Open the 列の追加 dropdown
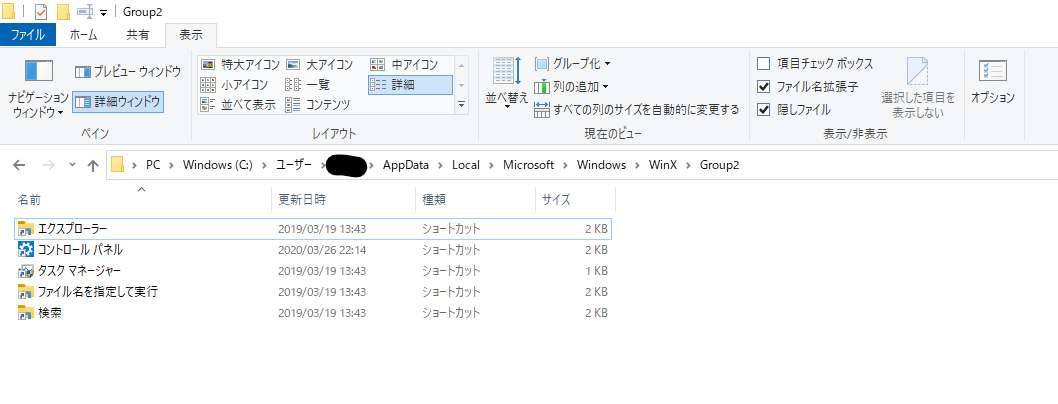 click(x=572, y=86)
